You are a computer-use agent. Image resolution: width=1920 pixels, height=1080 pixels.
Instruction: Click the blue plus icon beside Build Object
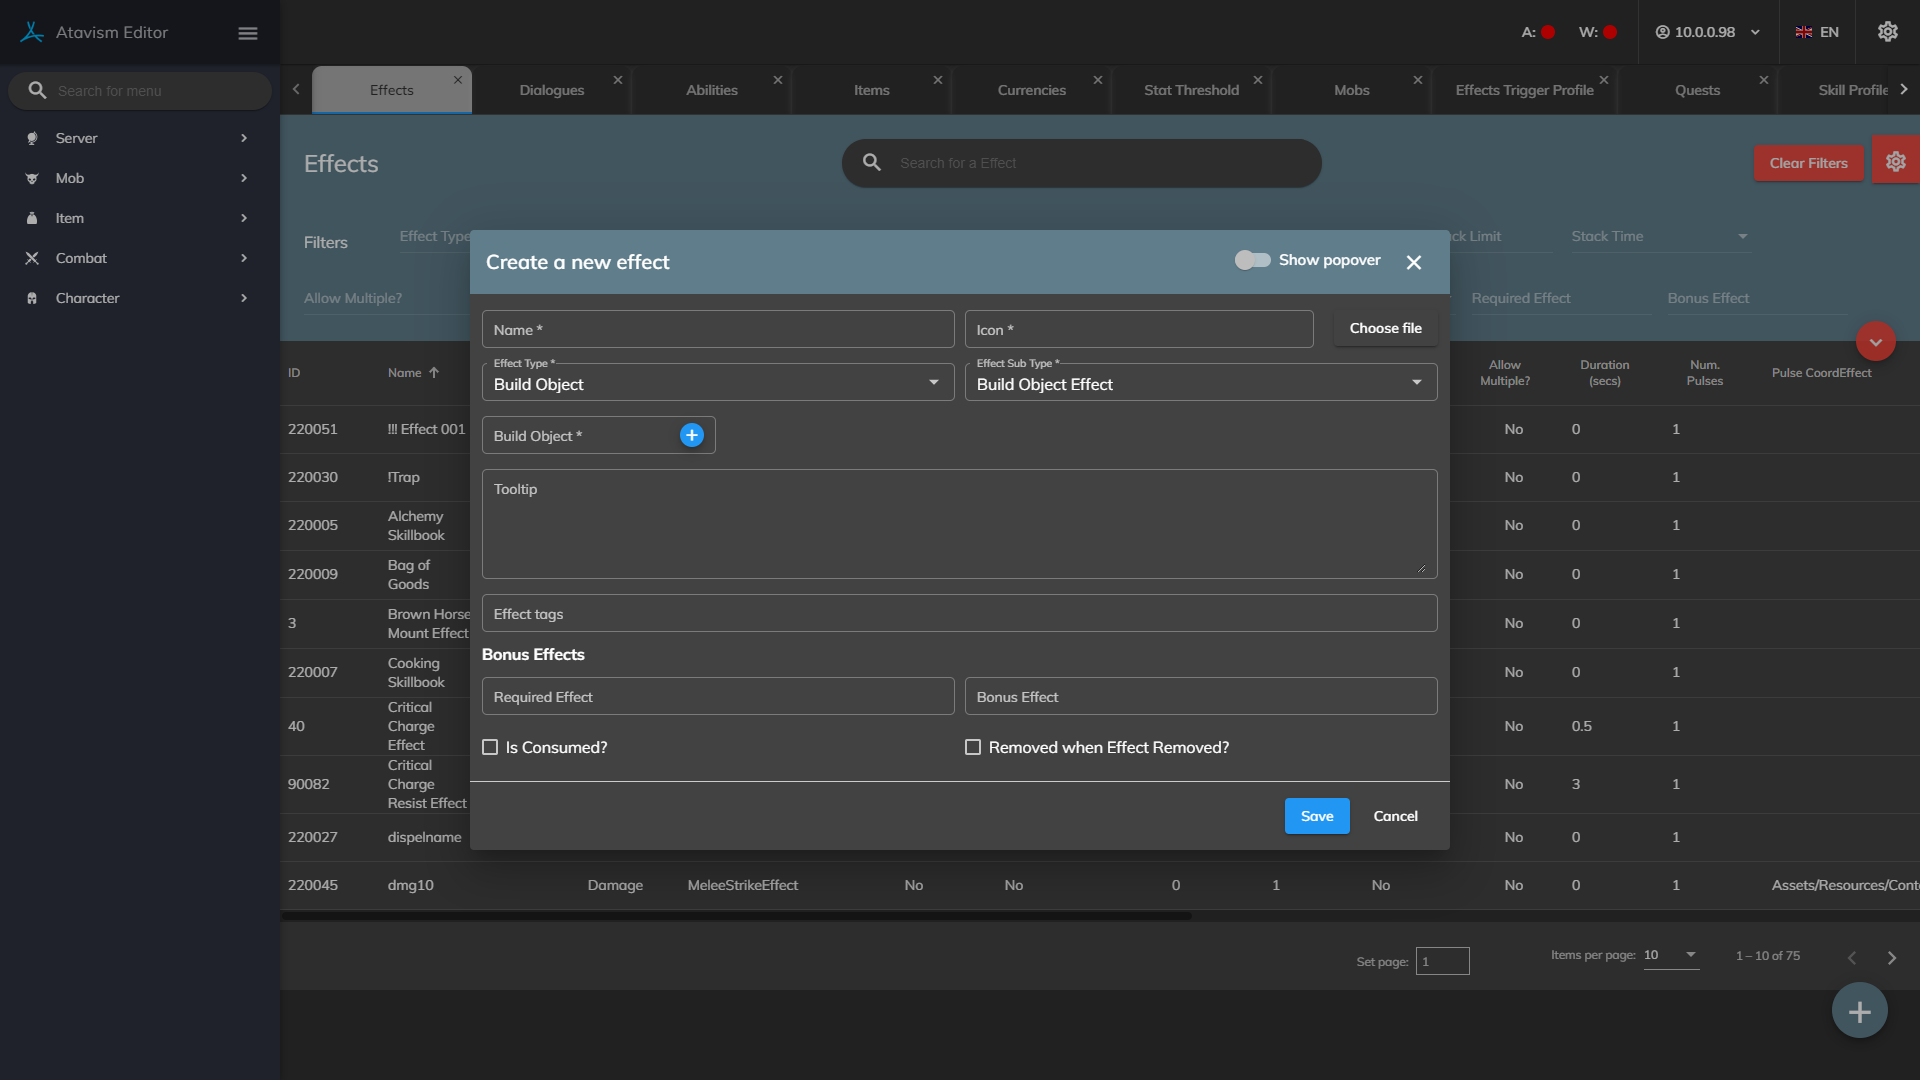click(691, 435)
